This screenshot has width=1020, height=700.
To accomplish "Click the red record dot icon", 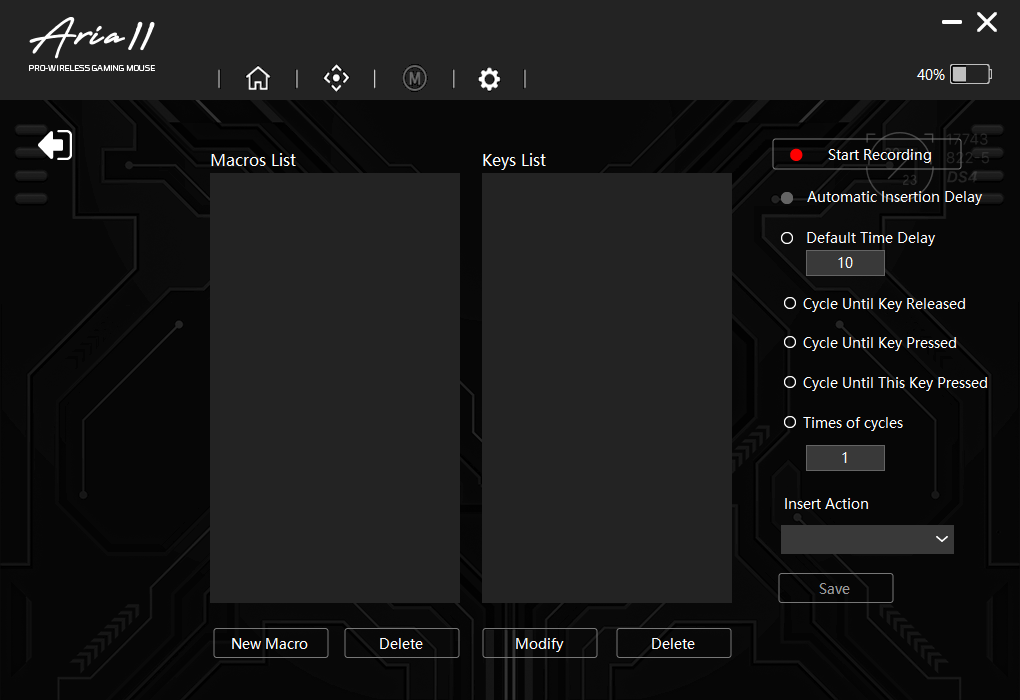I will [x=796, y=155].
